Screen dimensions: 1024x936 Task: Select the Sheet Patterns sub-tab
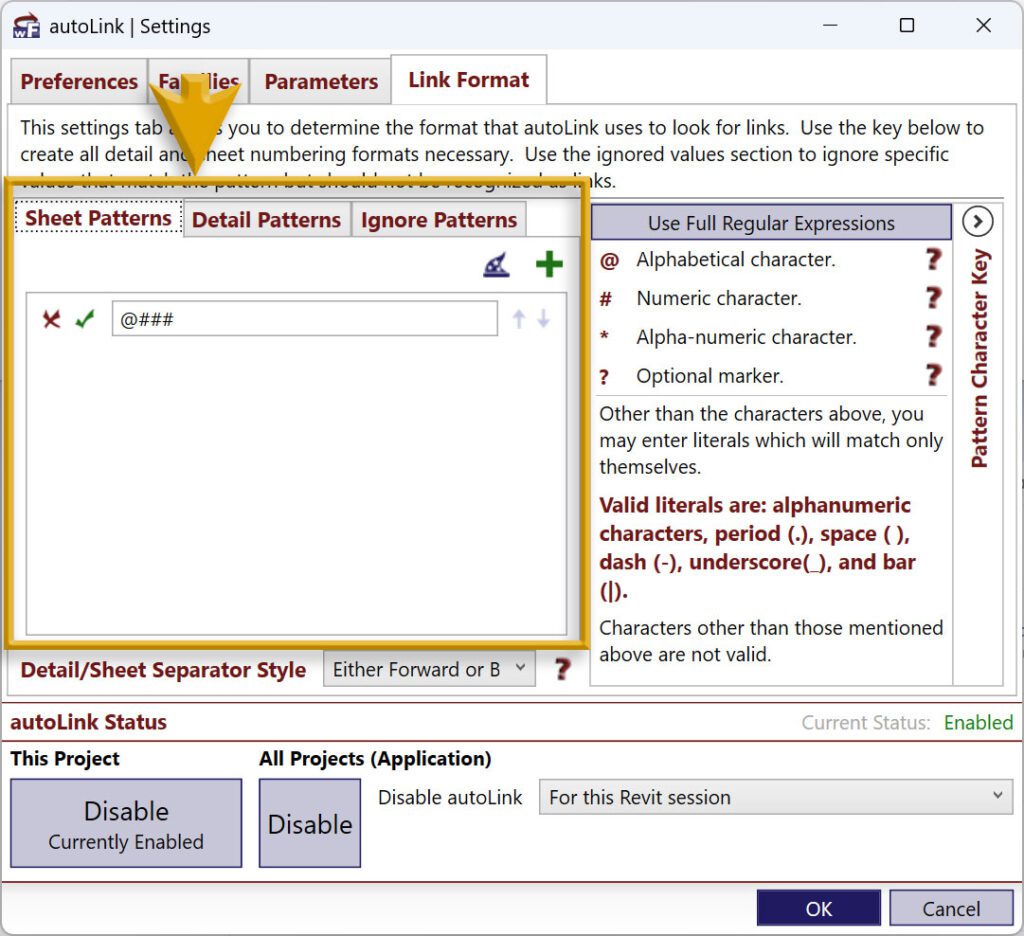pyautogui.click(x=99, y=218)
